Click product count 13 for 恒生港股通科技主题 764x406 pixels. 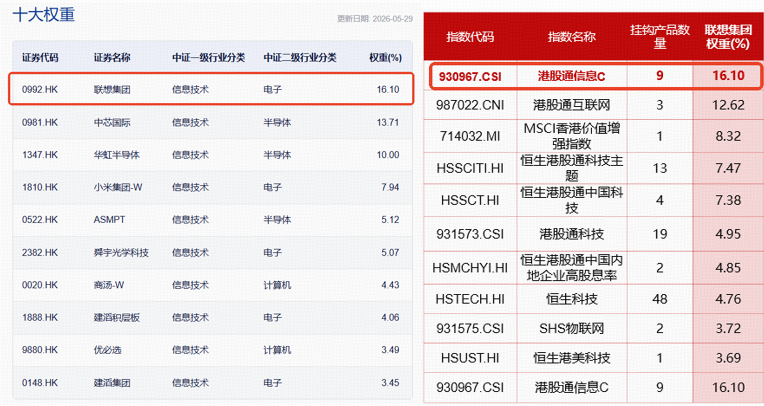[660, 168]
